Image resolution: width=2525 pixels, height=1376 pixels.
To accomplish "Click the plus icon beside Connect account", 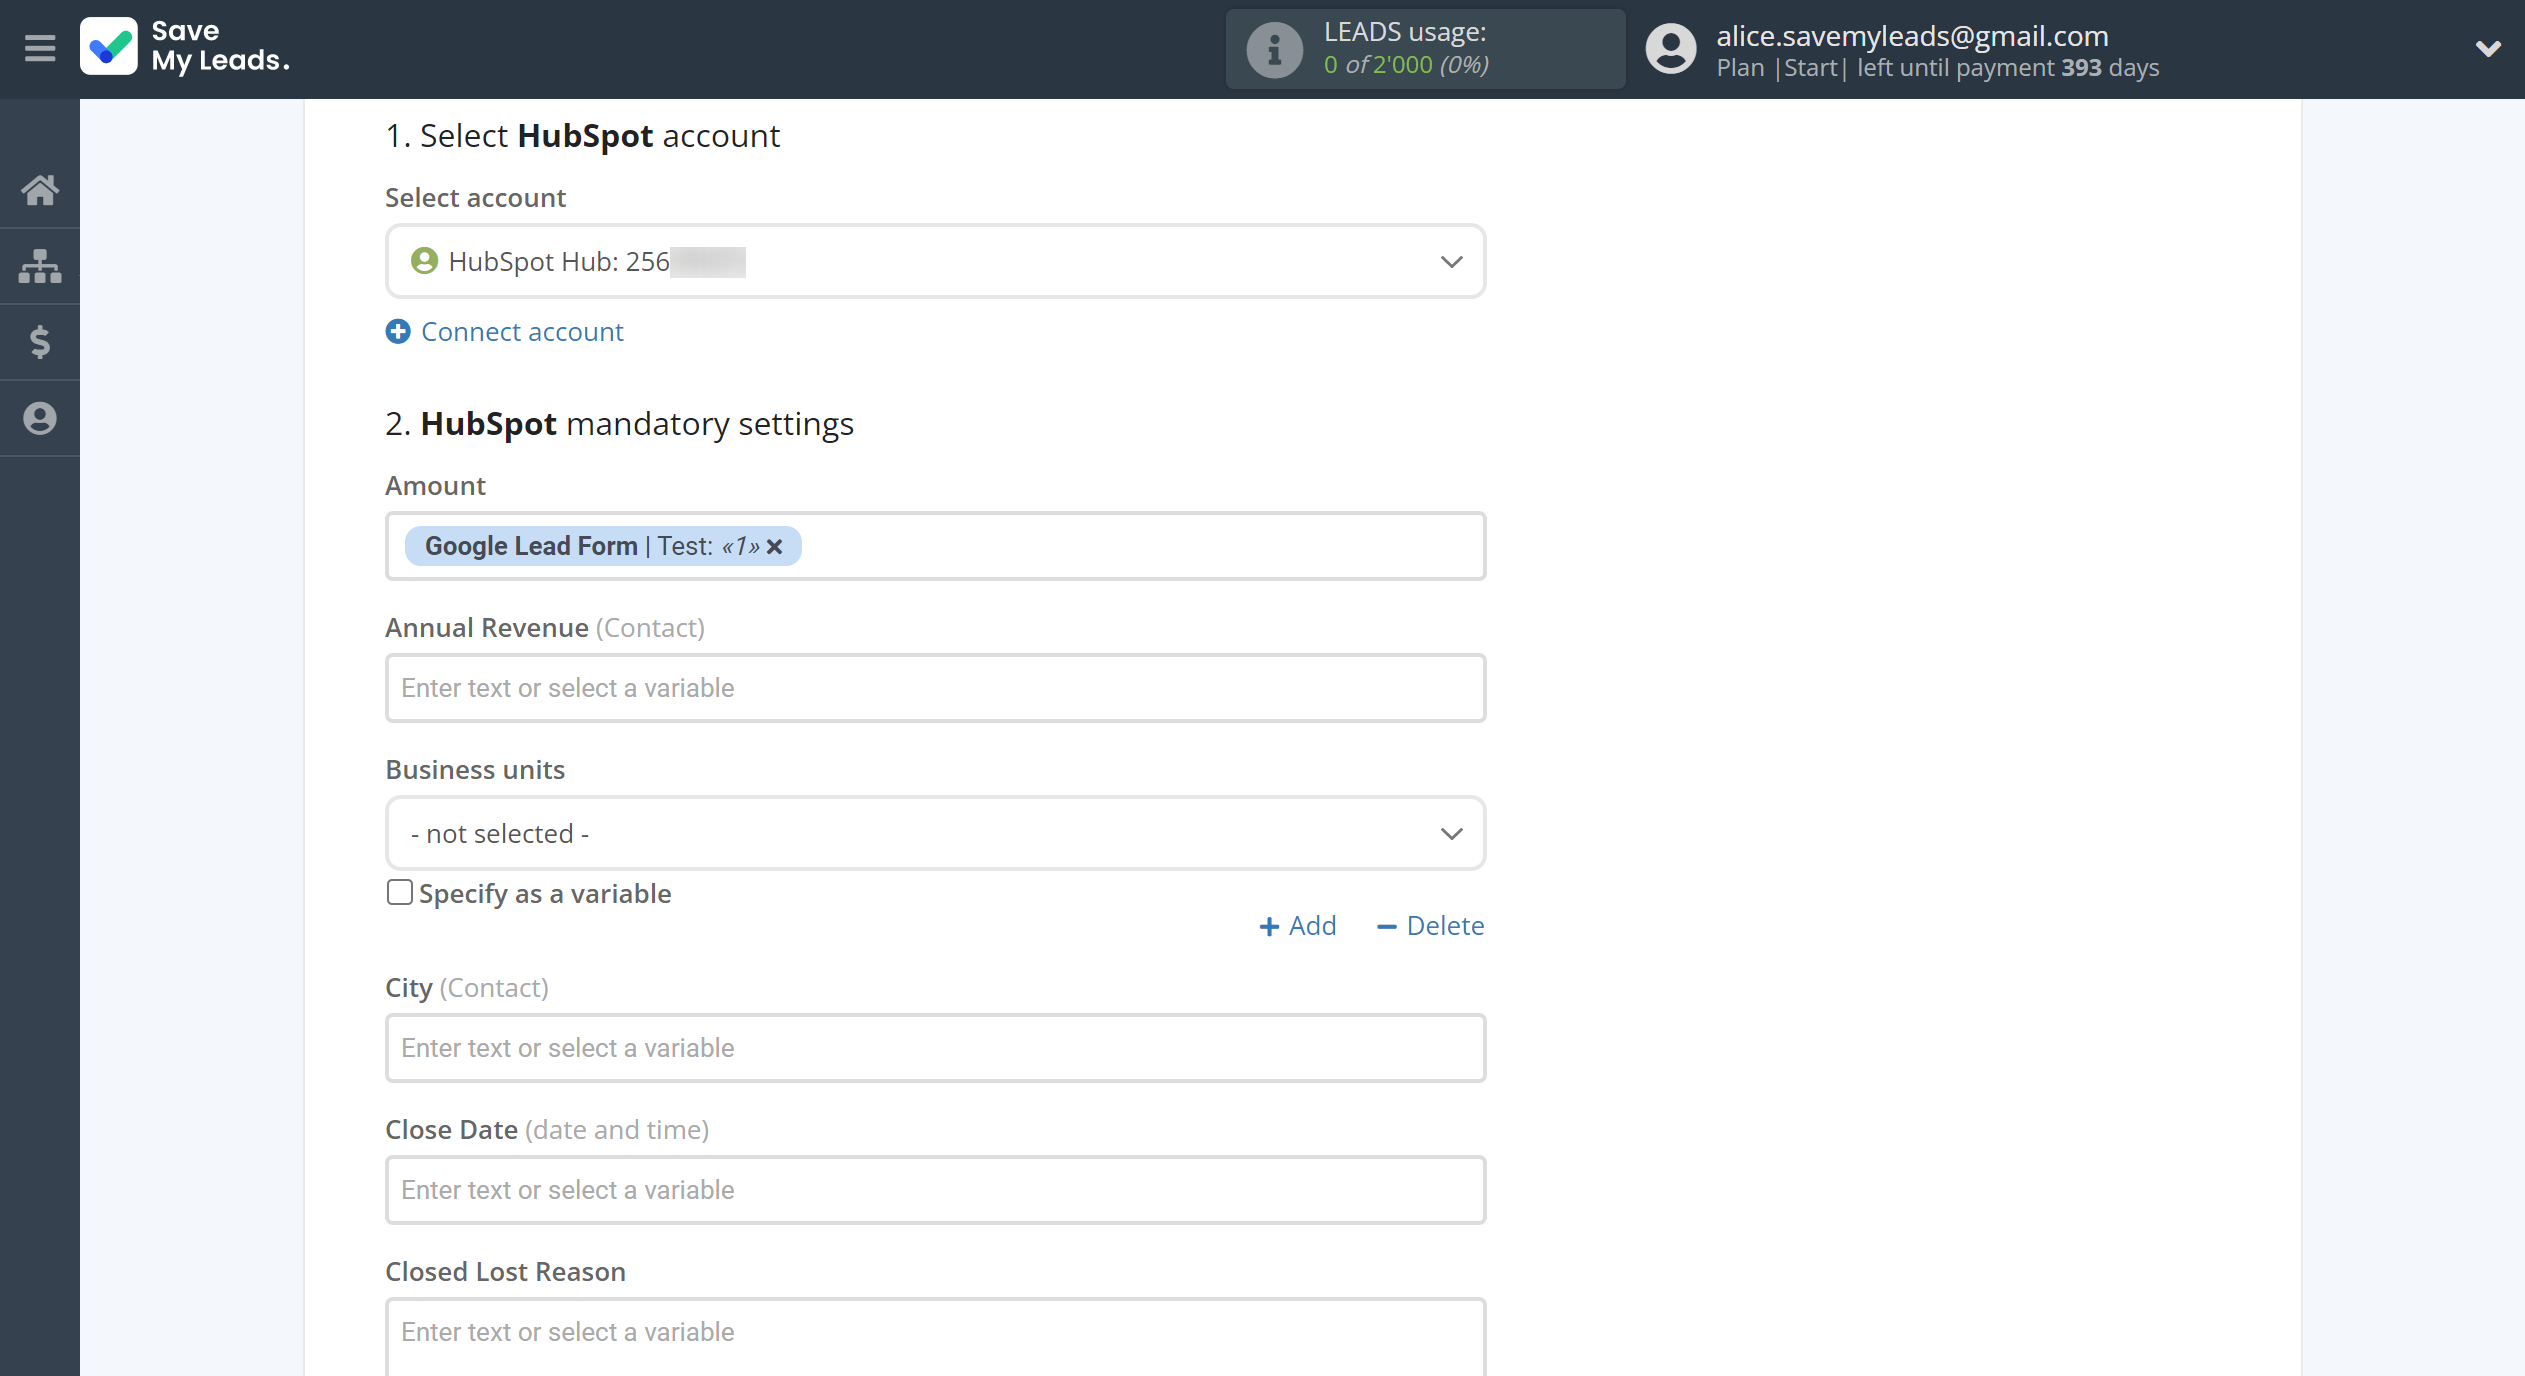I will tap(398, 331).
